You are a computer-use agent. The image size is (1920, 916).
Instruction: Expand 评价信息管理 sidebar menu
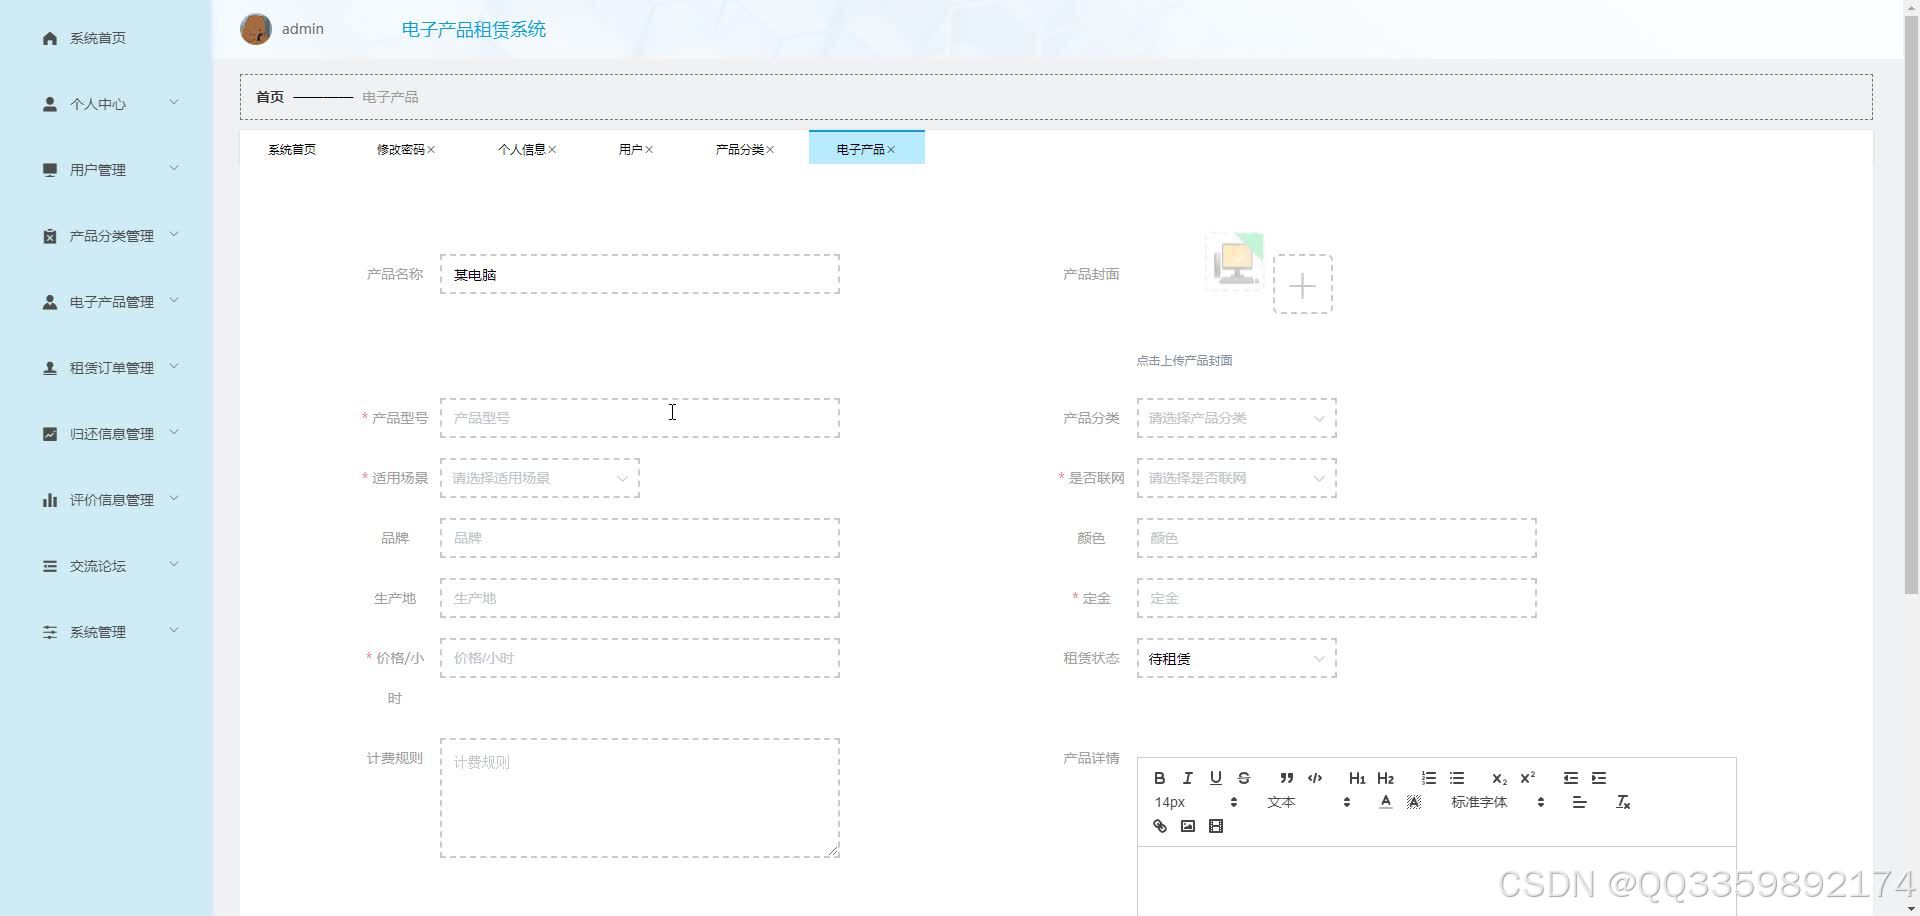[x=106, y=500]
